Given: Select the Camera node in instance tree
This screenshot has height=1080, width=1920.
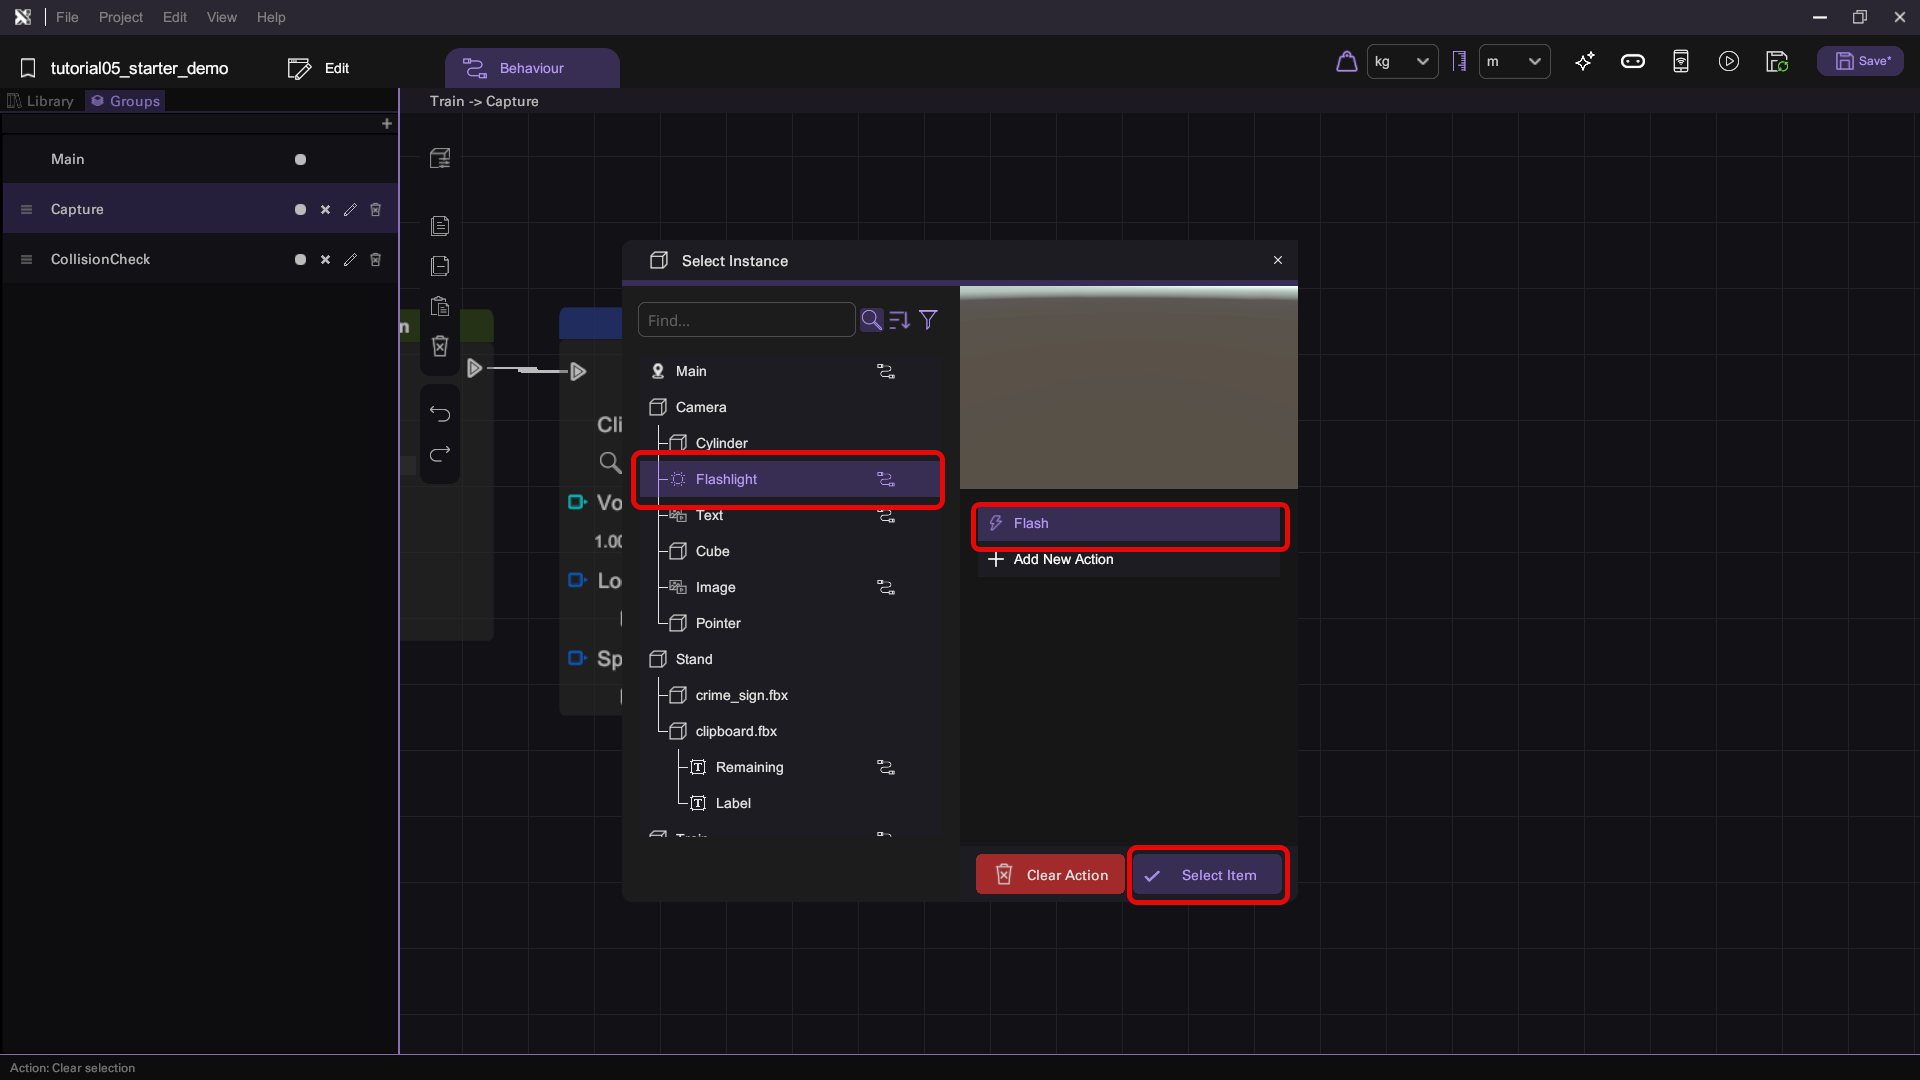Looking at the screenshot, I should pyautogui.click(x=790, y=407).
